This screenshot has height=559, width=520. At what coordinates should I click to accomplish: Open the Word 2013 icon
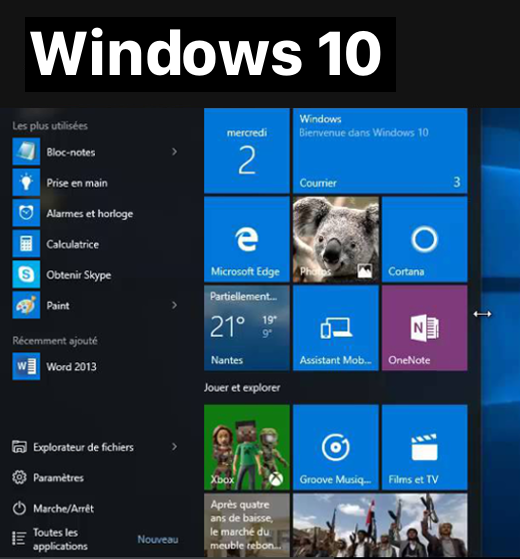tap(26, 366)
